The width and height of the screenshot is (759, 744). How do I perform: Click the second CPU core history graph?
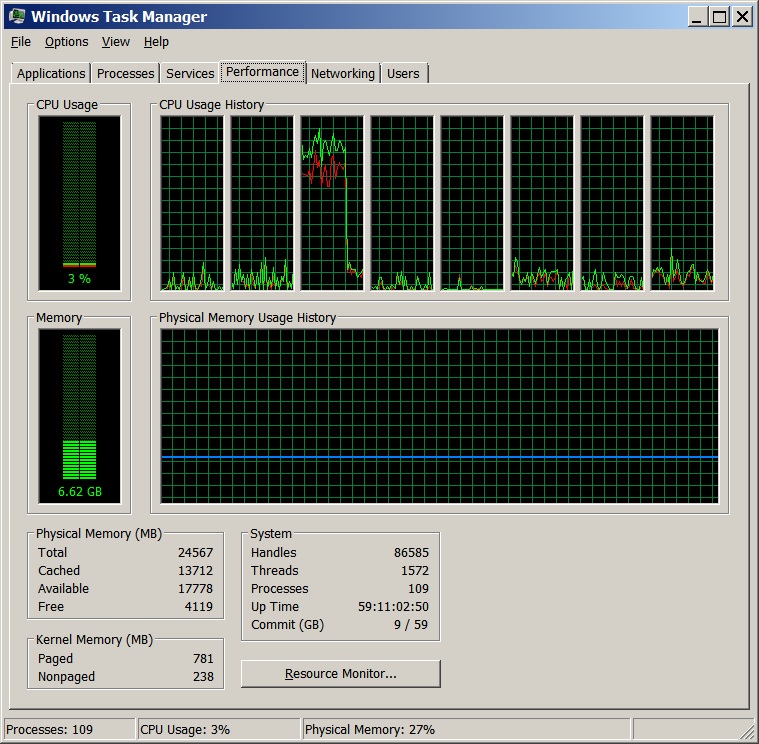262,203
